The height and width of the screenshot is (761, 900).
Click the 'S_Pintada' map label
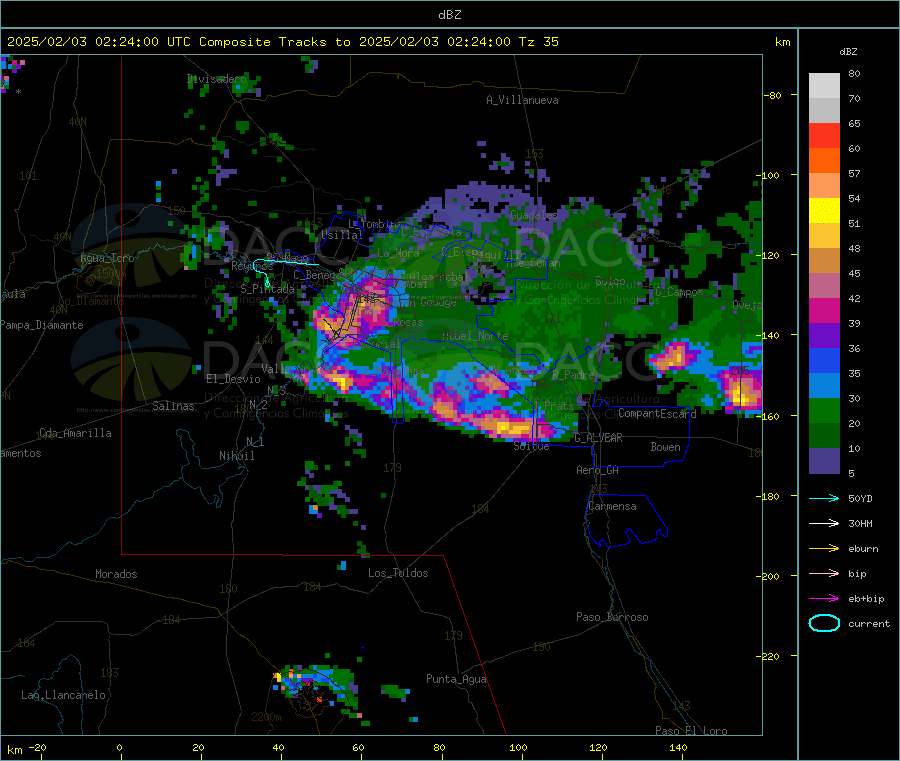tap(267, 289)
